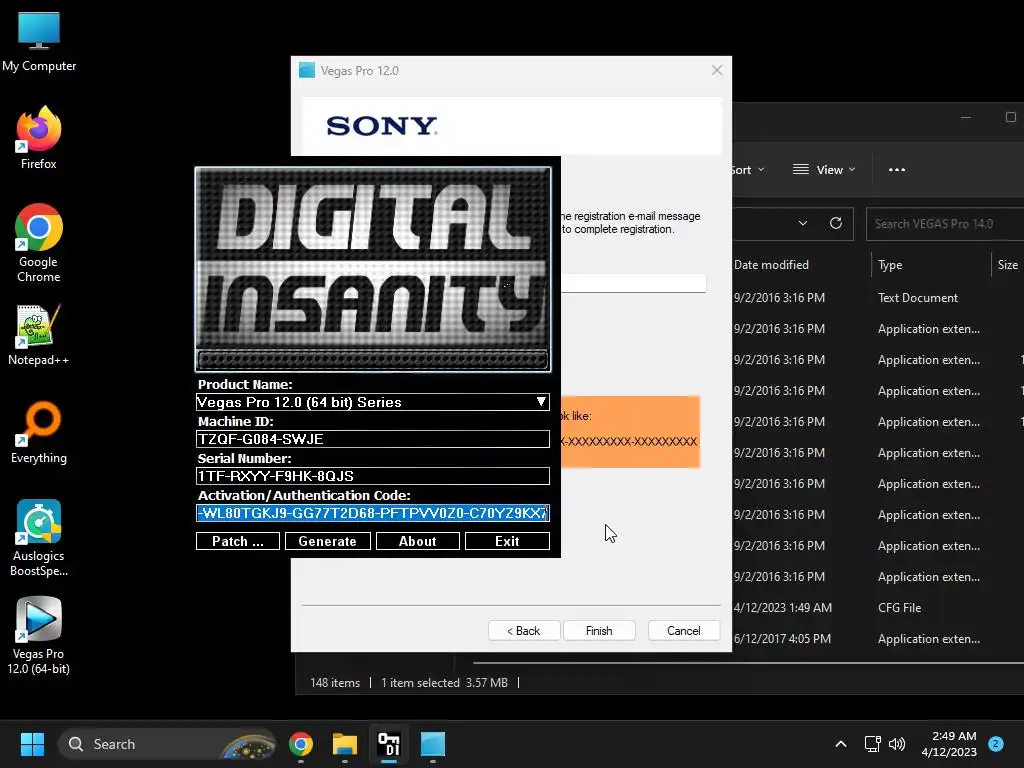Expand the View menu in File Explorer
The width and height of the screenshot is (1024, 768).
coord(824,170)
